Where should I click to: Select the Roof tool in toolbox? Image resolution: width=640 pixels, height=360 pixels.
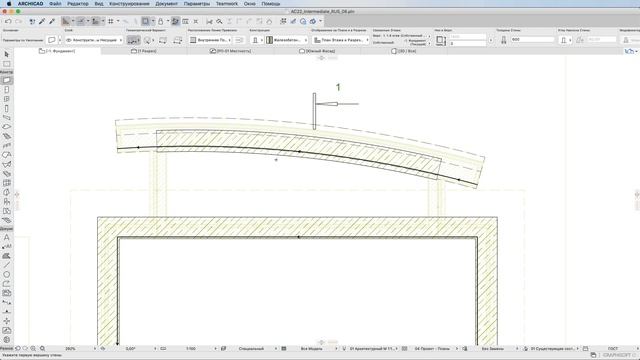click(7, 155)
